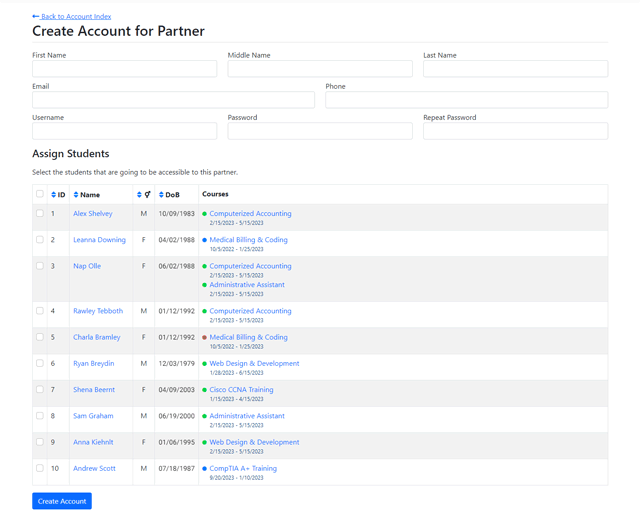Open Anna Kiehnlt student link

tap(93, 442)
